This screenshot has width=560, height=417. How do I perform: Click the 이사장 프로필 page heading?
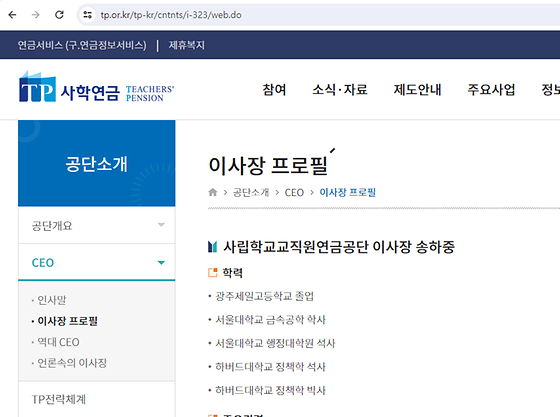click(x=268, y=166)
